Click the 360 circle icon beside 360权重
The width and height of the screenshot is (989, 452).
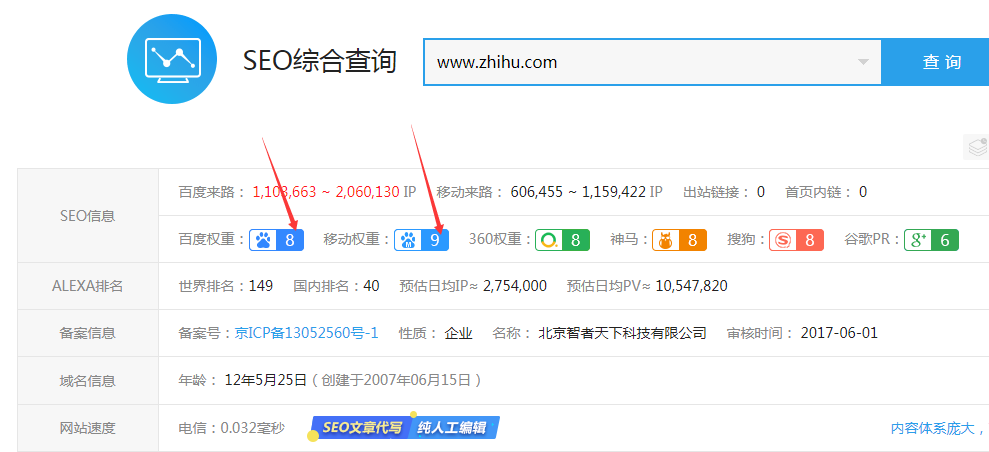[549, 240]
